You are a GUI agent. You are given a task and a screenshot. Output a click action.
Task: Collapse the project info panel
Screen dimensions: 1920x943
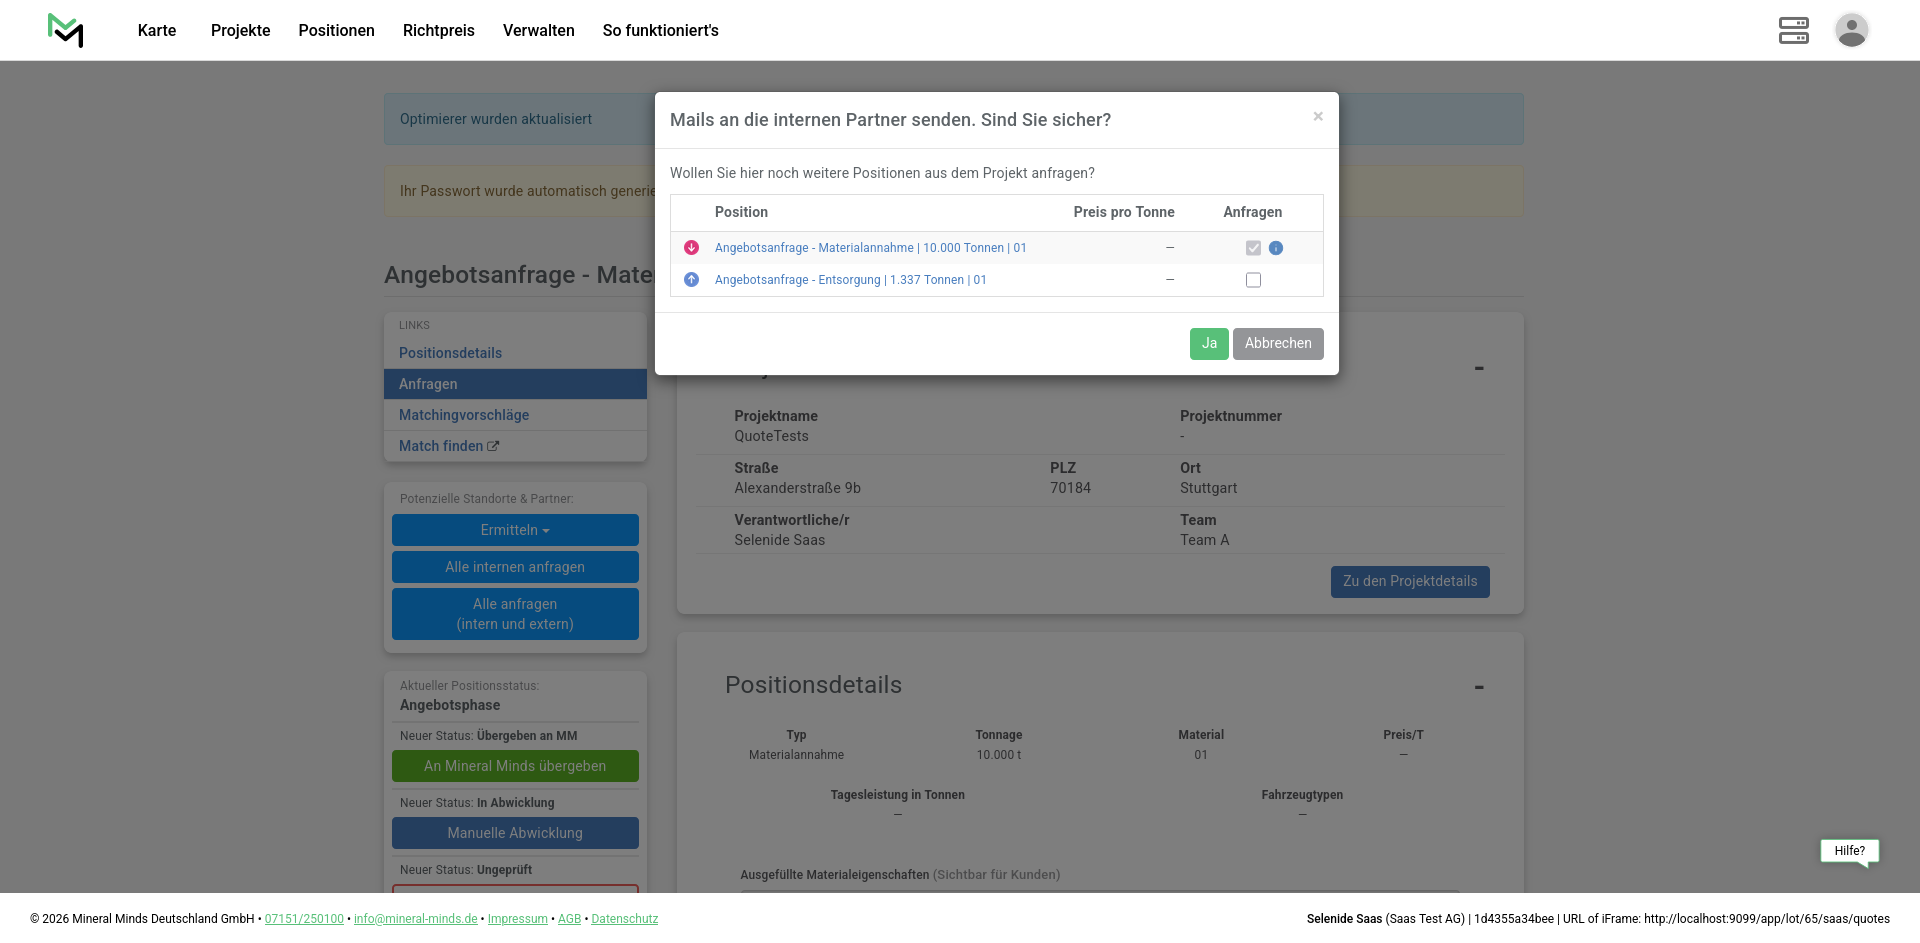click(1478, 369)
